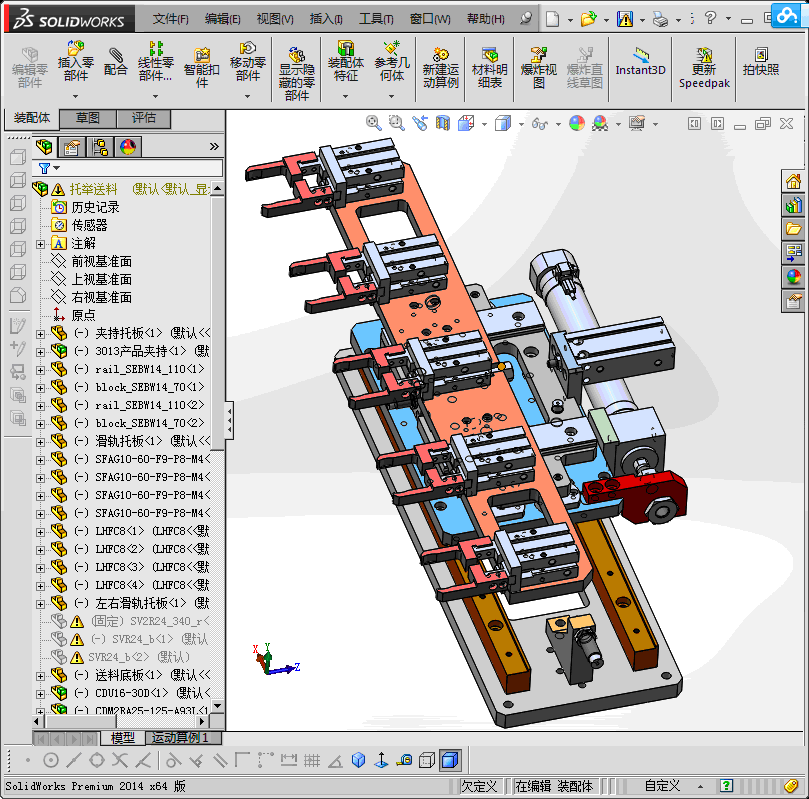The width and height of the screenshot is (809, 799).
Task: Open View Orientation icon
Action: [x=466, y=123]
